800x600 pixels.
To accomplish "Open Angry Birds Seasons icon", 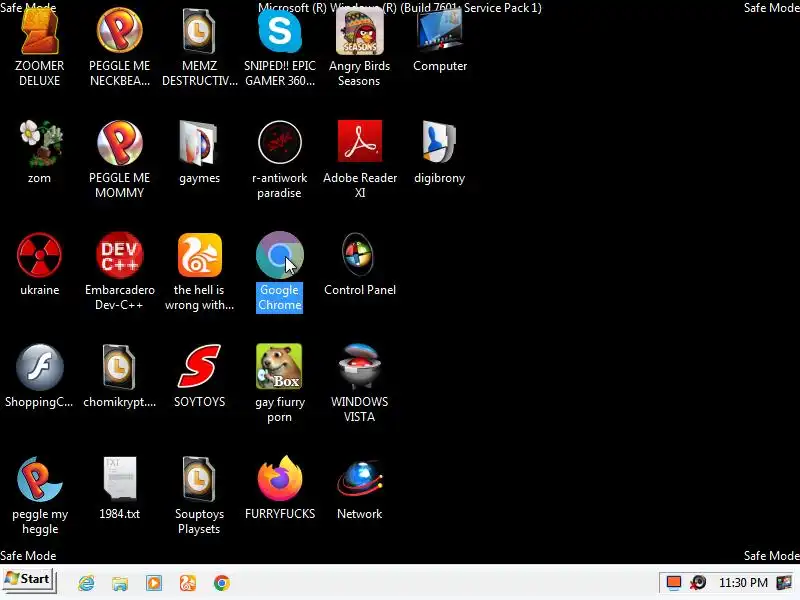I will [x=360, y=33].
